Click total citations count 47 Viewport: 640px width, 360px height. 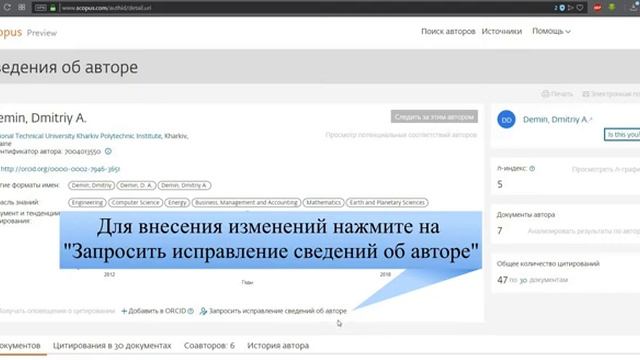(x=502, y=280)
